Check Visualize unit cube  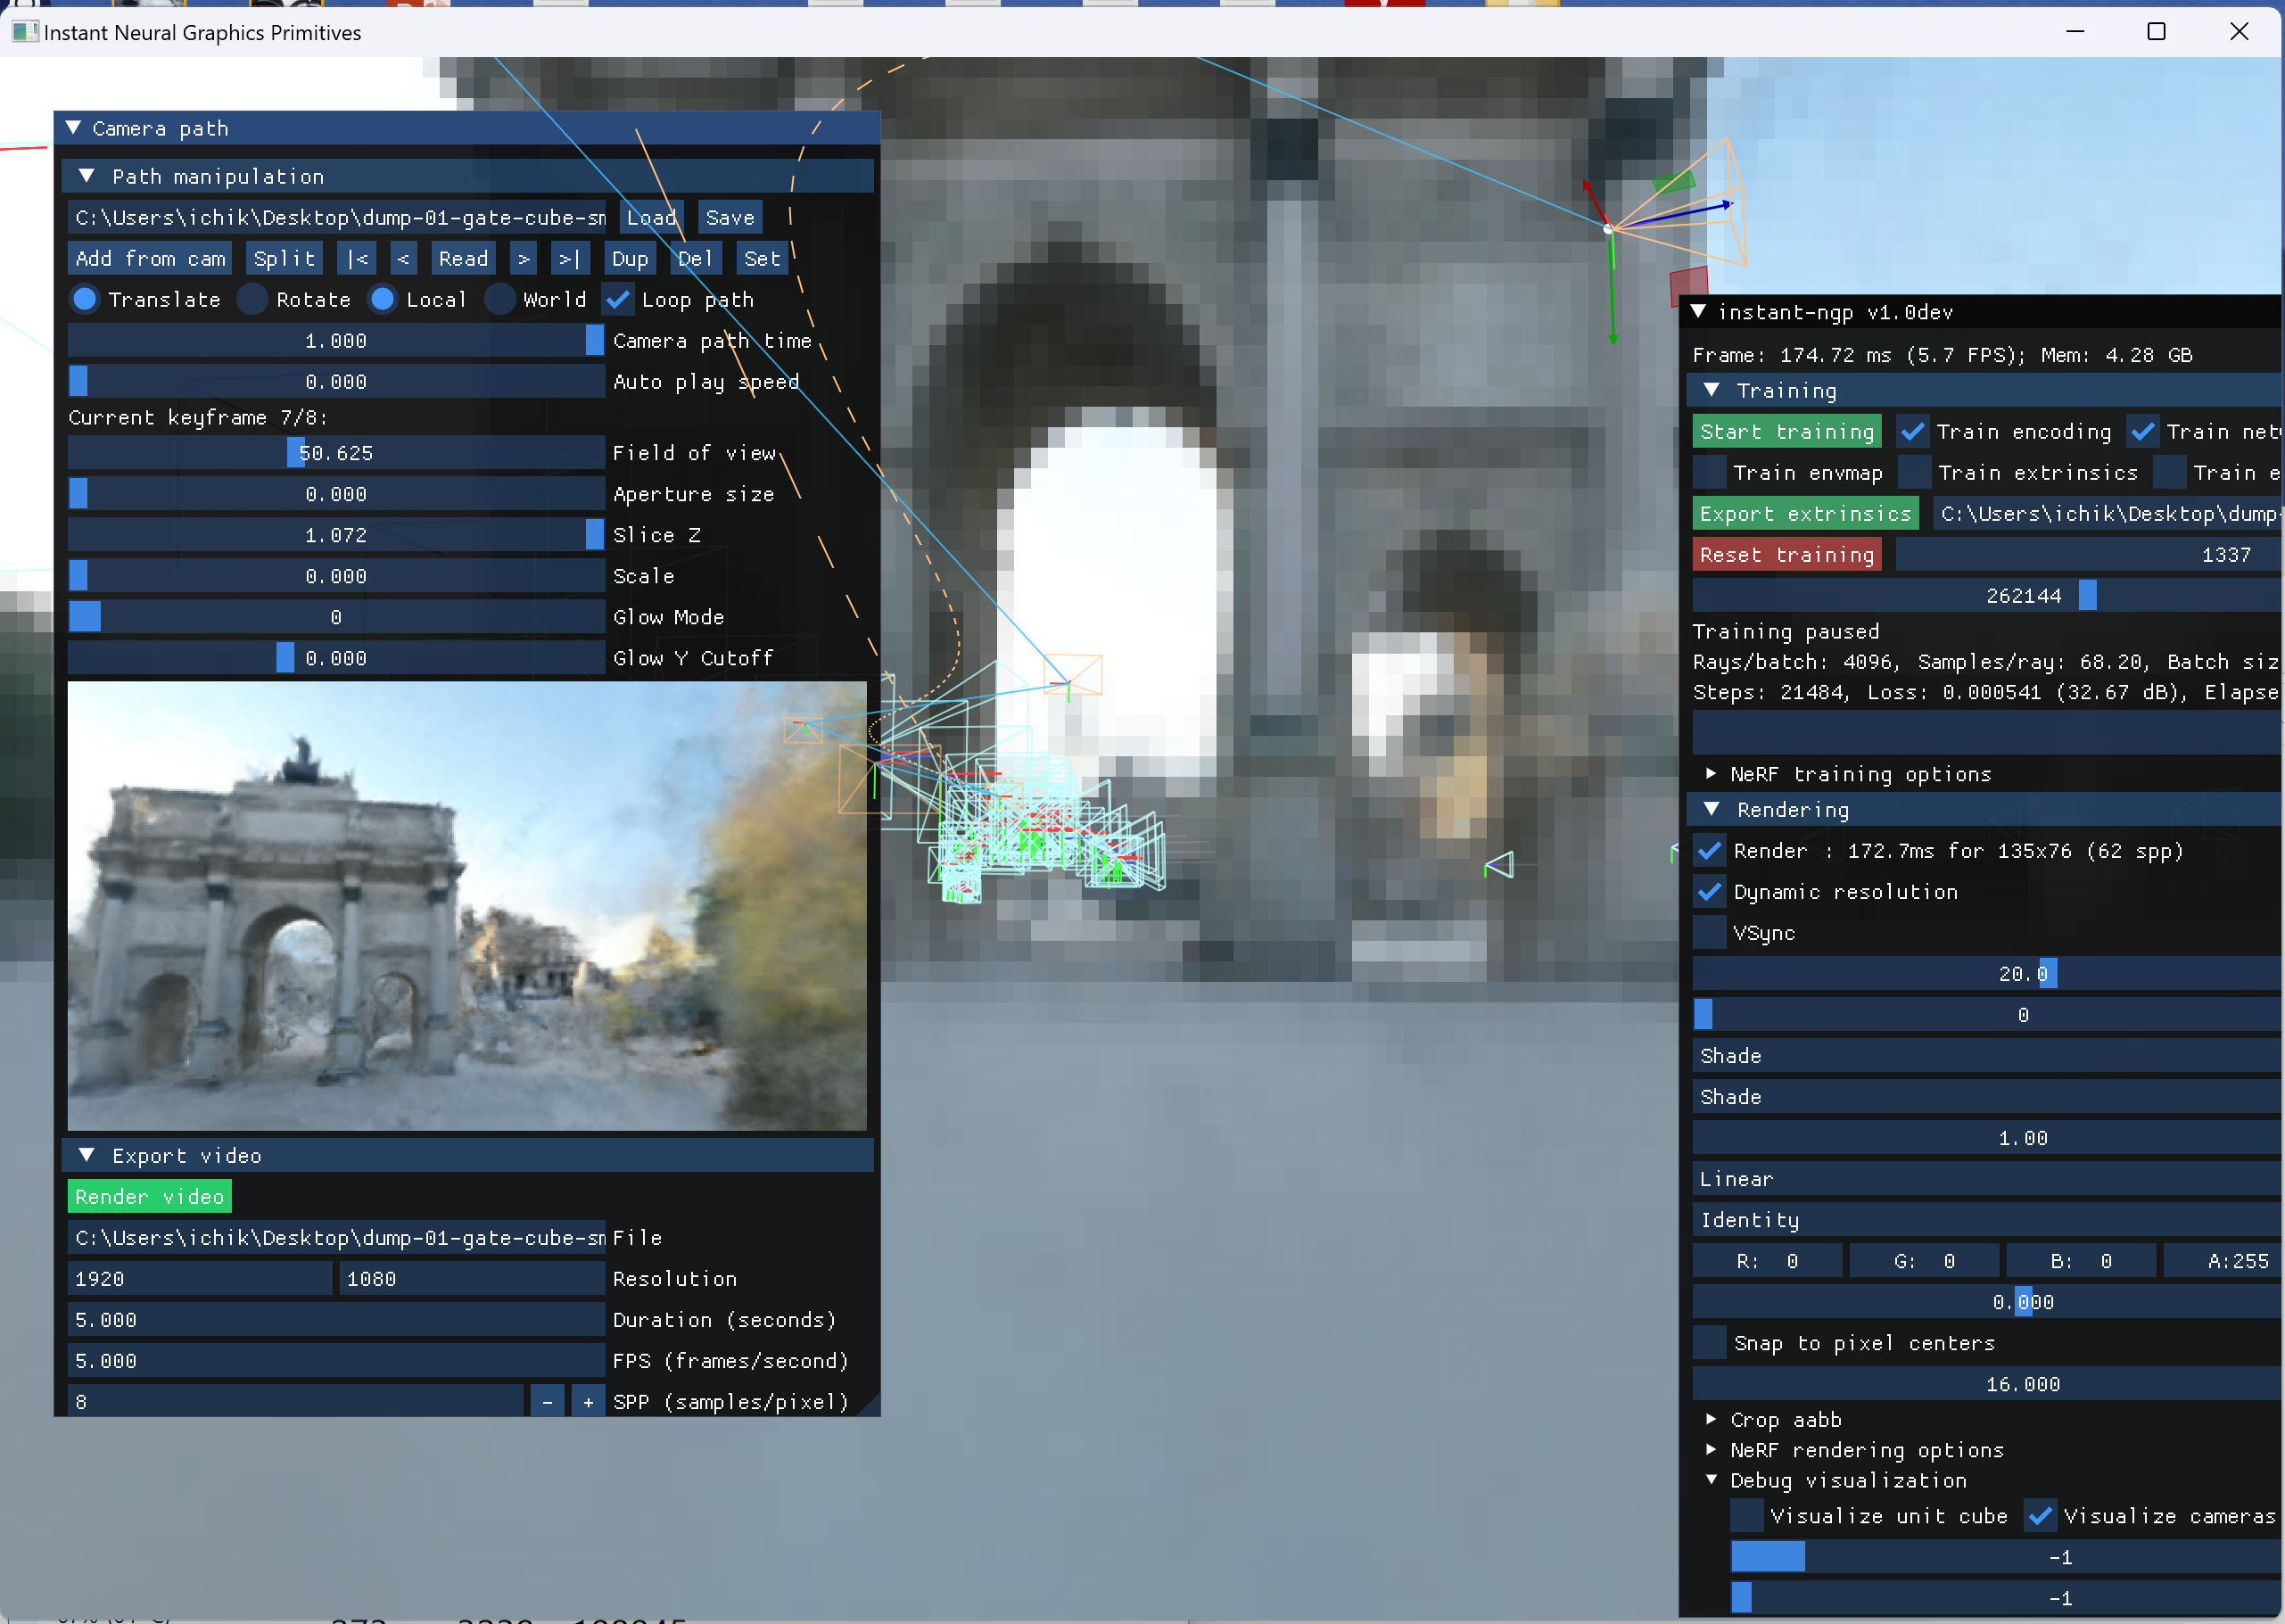tap(1747, 1516)
